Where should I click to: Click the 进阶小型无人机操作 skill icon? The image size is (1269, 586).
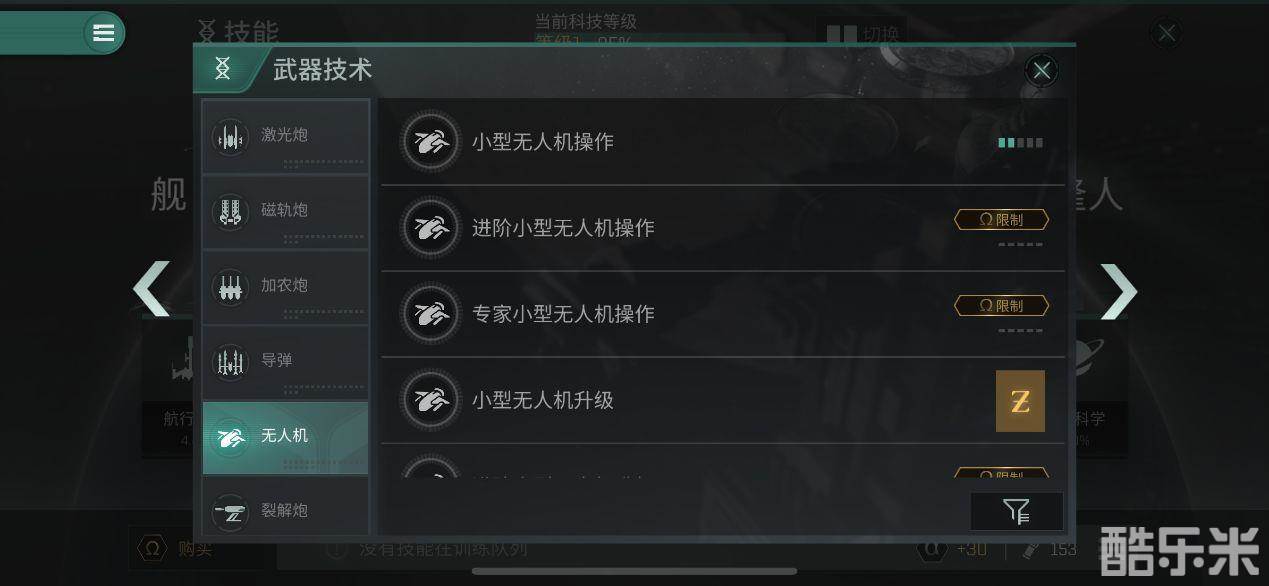(x=431, y=228)
